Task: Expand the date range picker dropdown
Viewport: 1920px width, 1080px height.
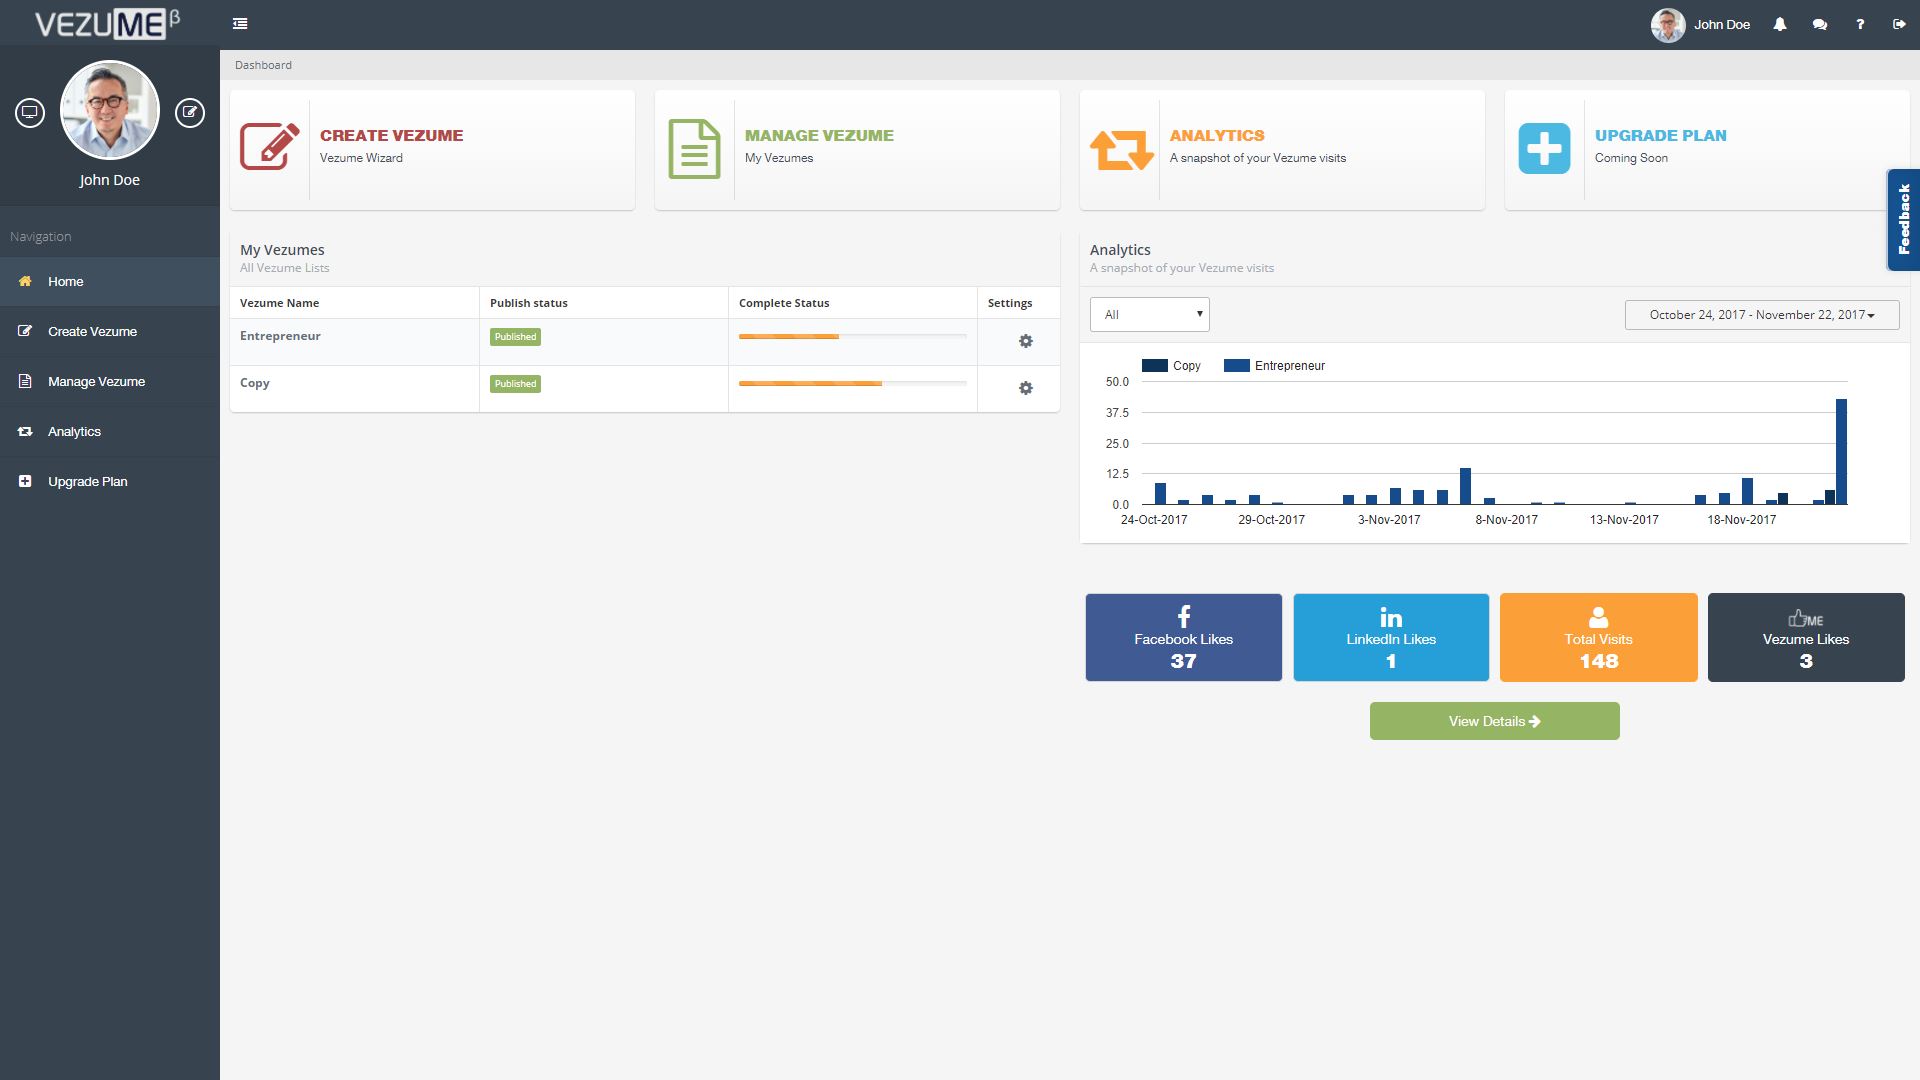Action: pyautogui.click(x=1762, y=315)
